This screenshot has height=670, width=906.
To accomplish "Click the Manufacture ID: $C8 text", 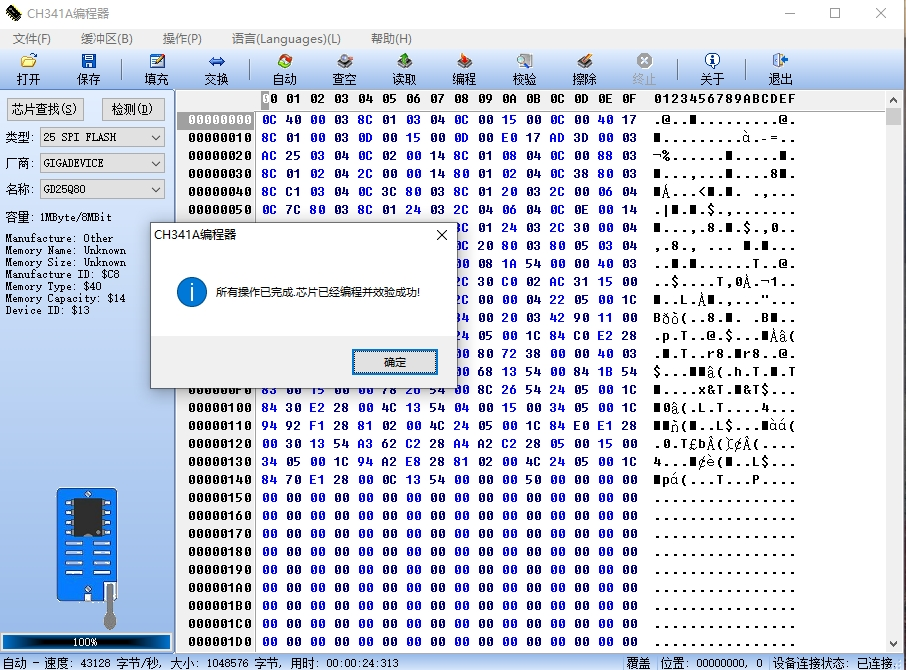I will coord(62,274).
